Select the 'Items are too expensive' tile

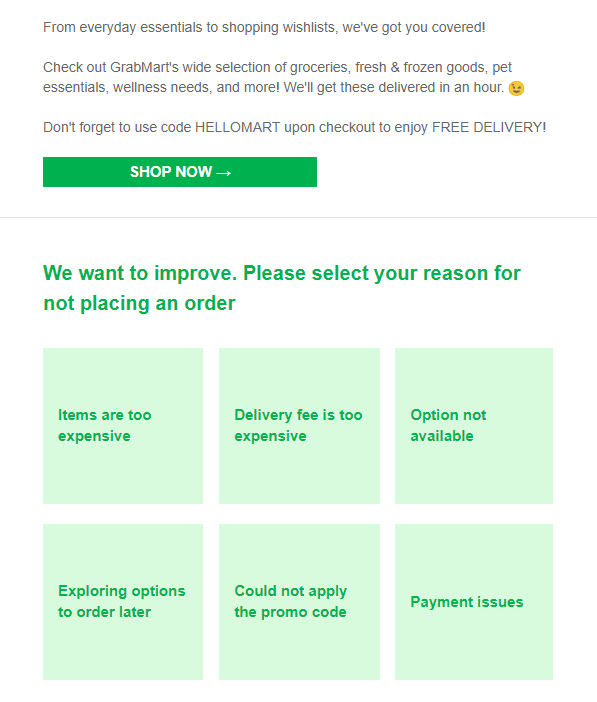[123, 426]
